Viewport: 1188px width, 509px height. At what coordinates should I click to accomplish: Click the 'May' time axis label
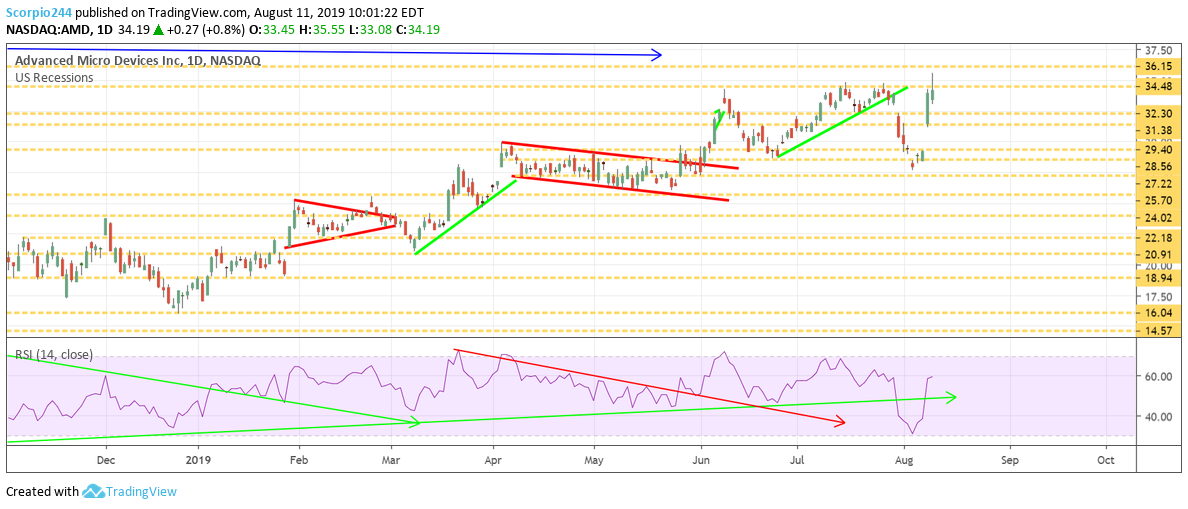coord(594,460)
